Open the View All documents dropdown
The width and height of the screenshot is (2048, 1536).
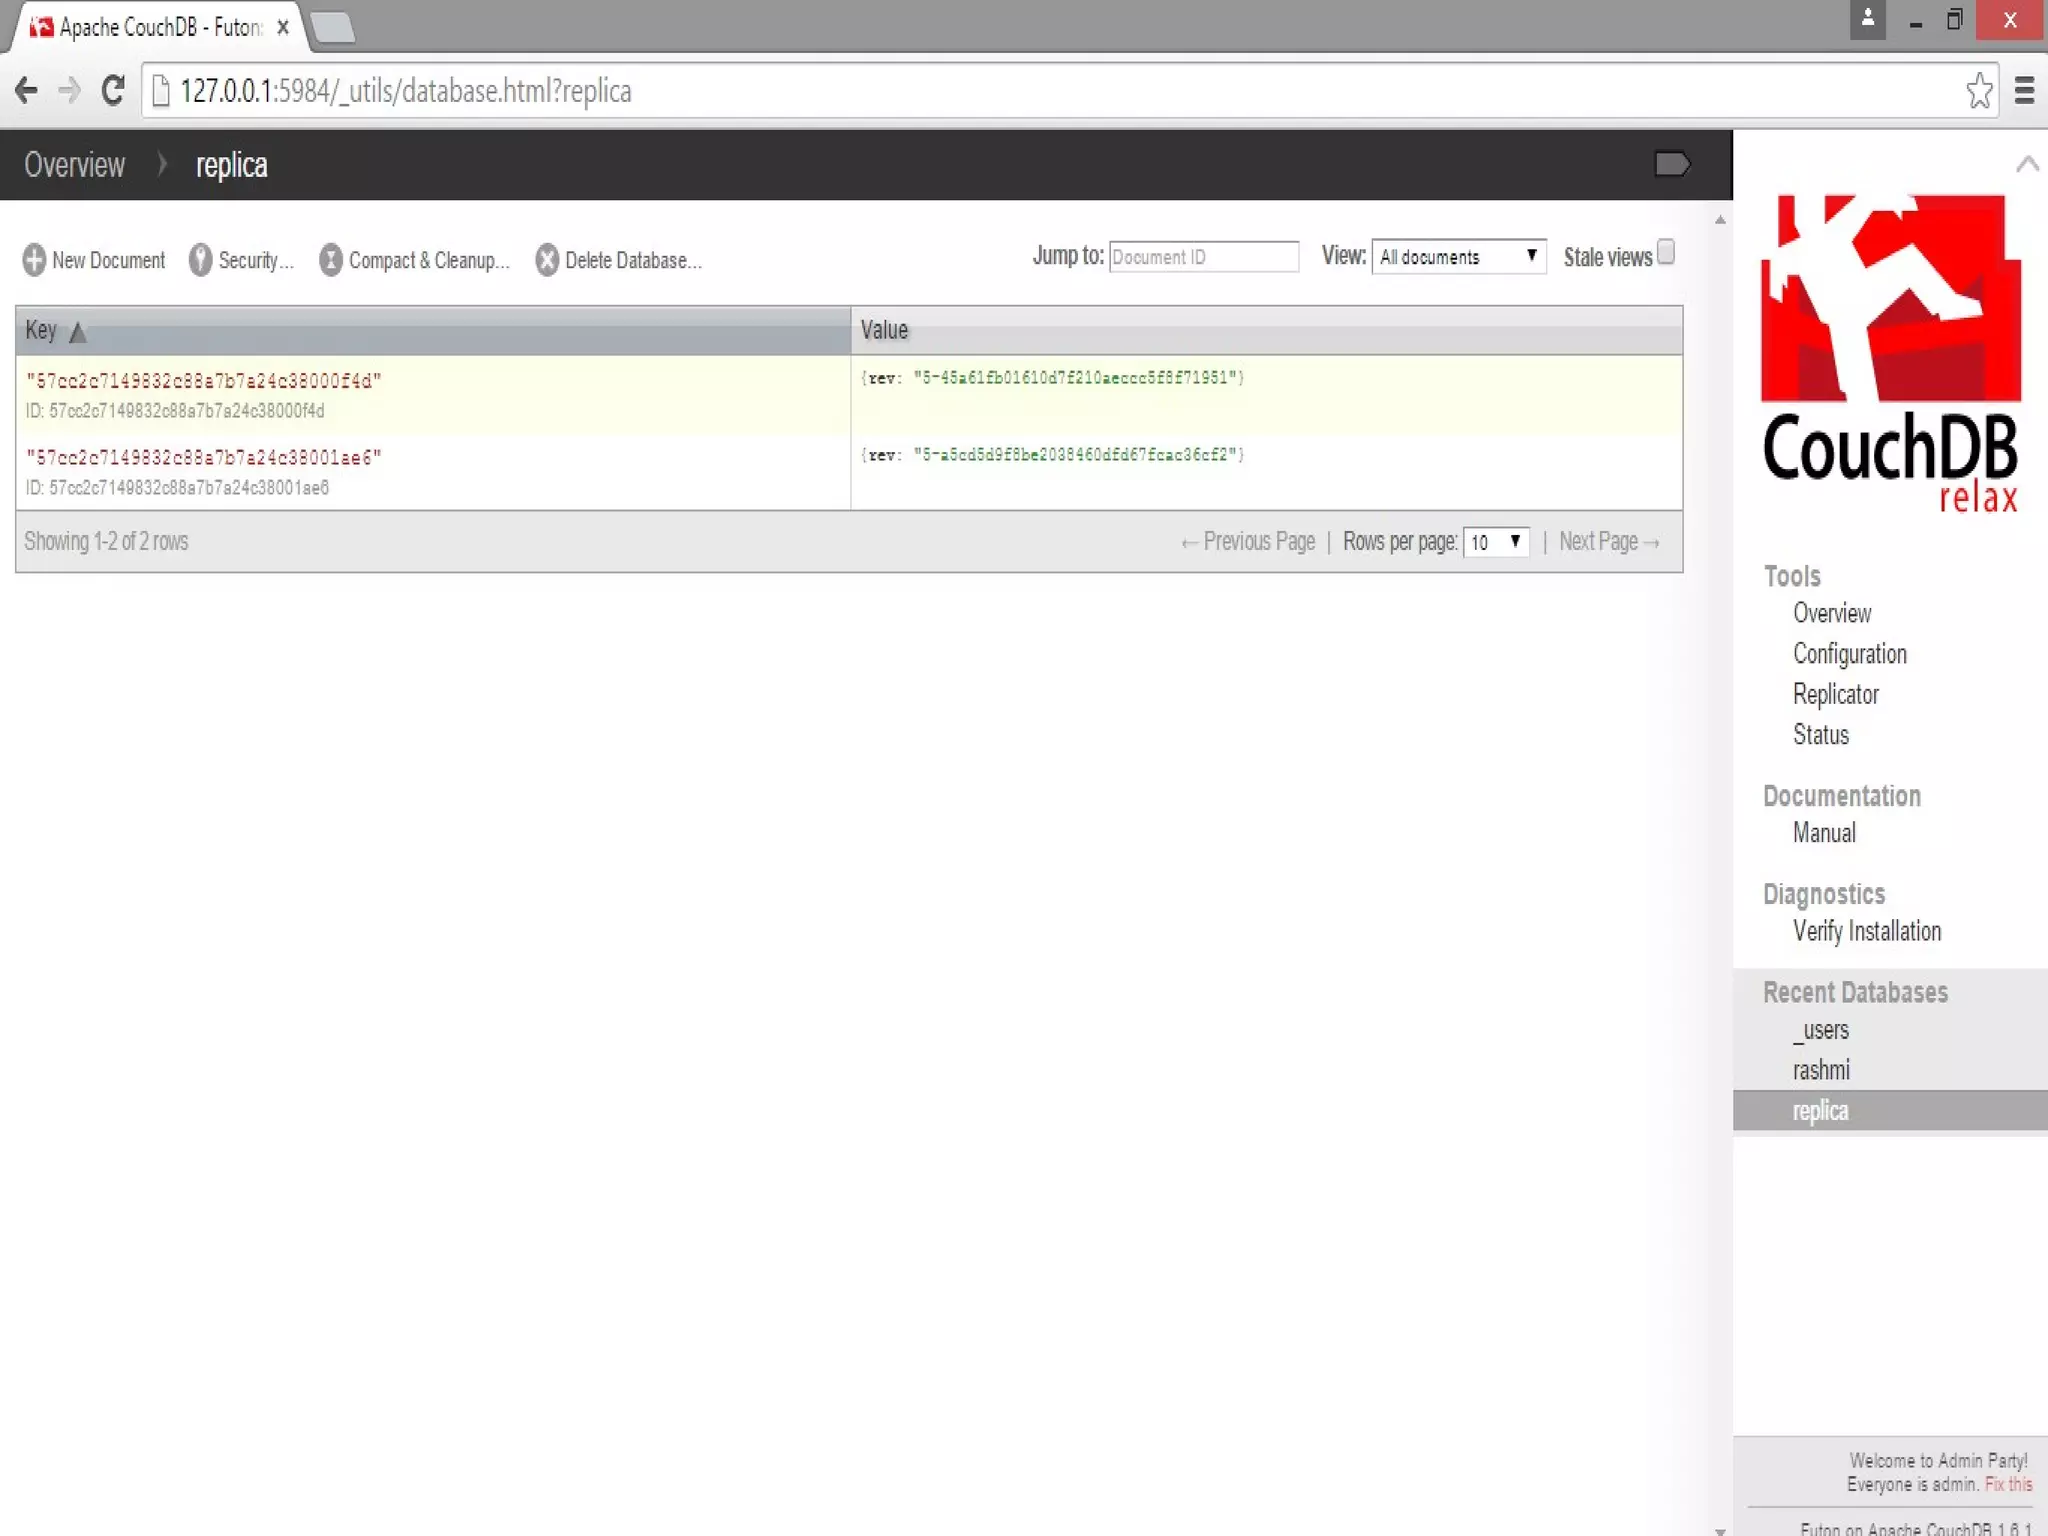[x=1458, y=257]
